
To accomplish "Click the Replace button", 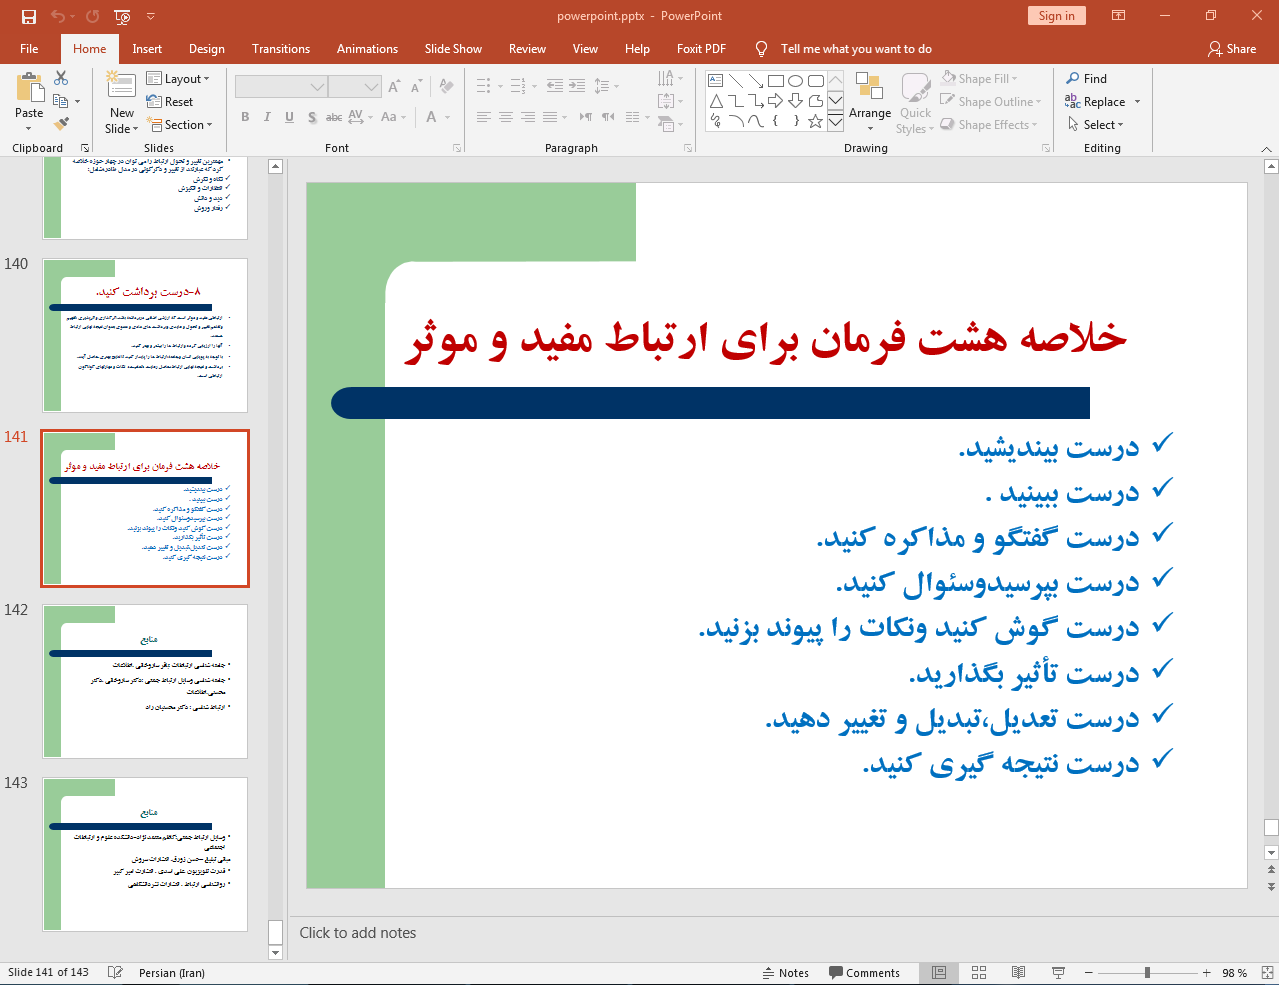I will [1095, 102].
